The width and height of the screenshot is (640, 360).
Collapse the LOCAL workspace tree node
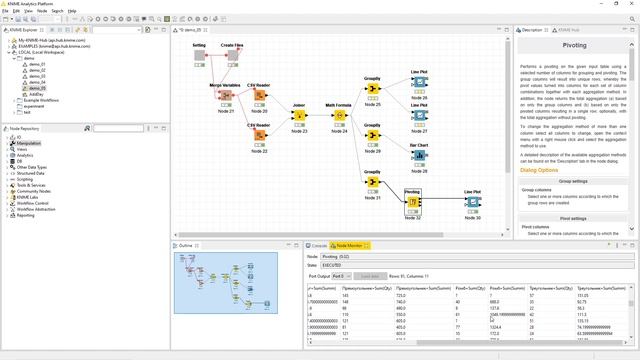coord(9,53)
